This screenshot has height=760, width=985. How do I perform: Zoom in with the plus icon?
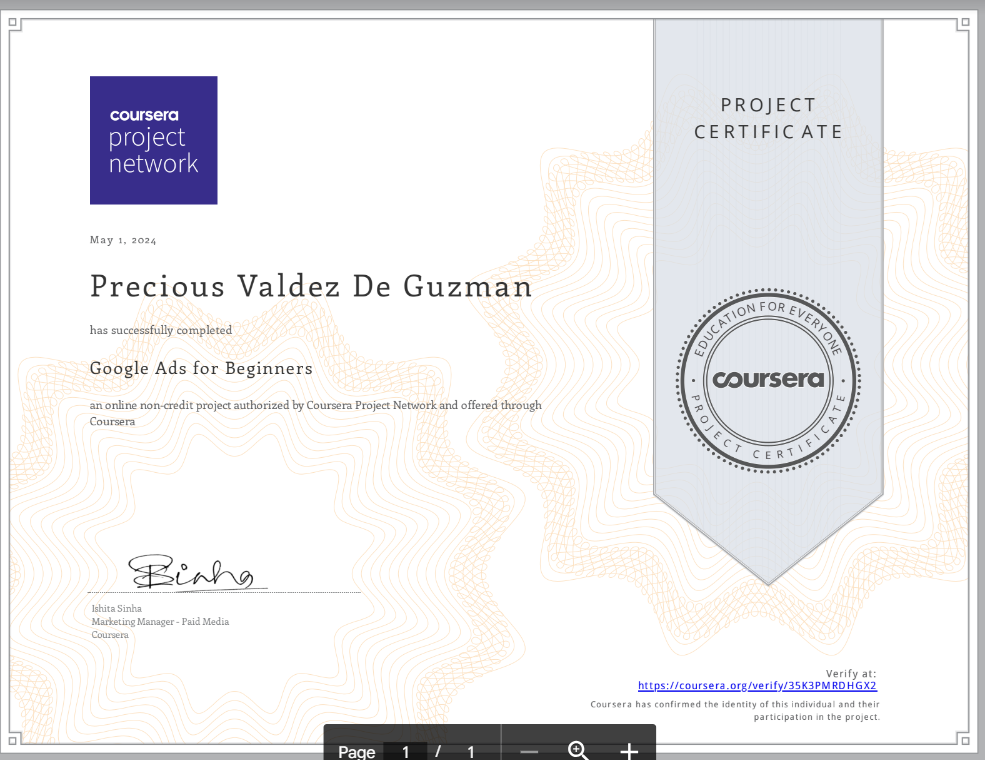point(629,751)
